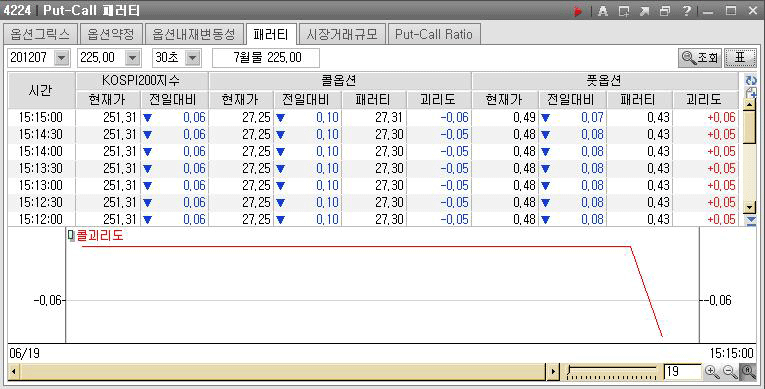Viewport: 765px width, 389px height.
Task: Click the 15:15:00 time cell
Action: point(41,117)
